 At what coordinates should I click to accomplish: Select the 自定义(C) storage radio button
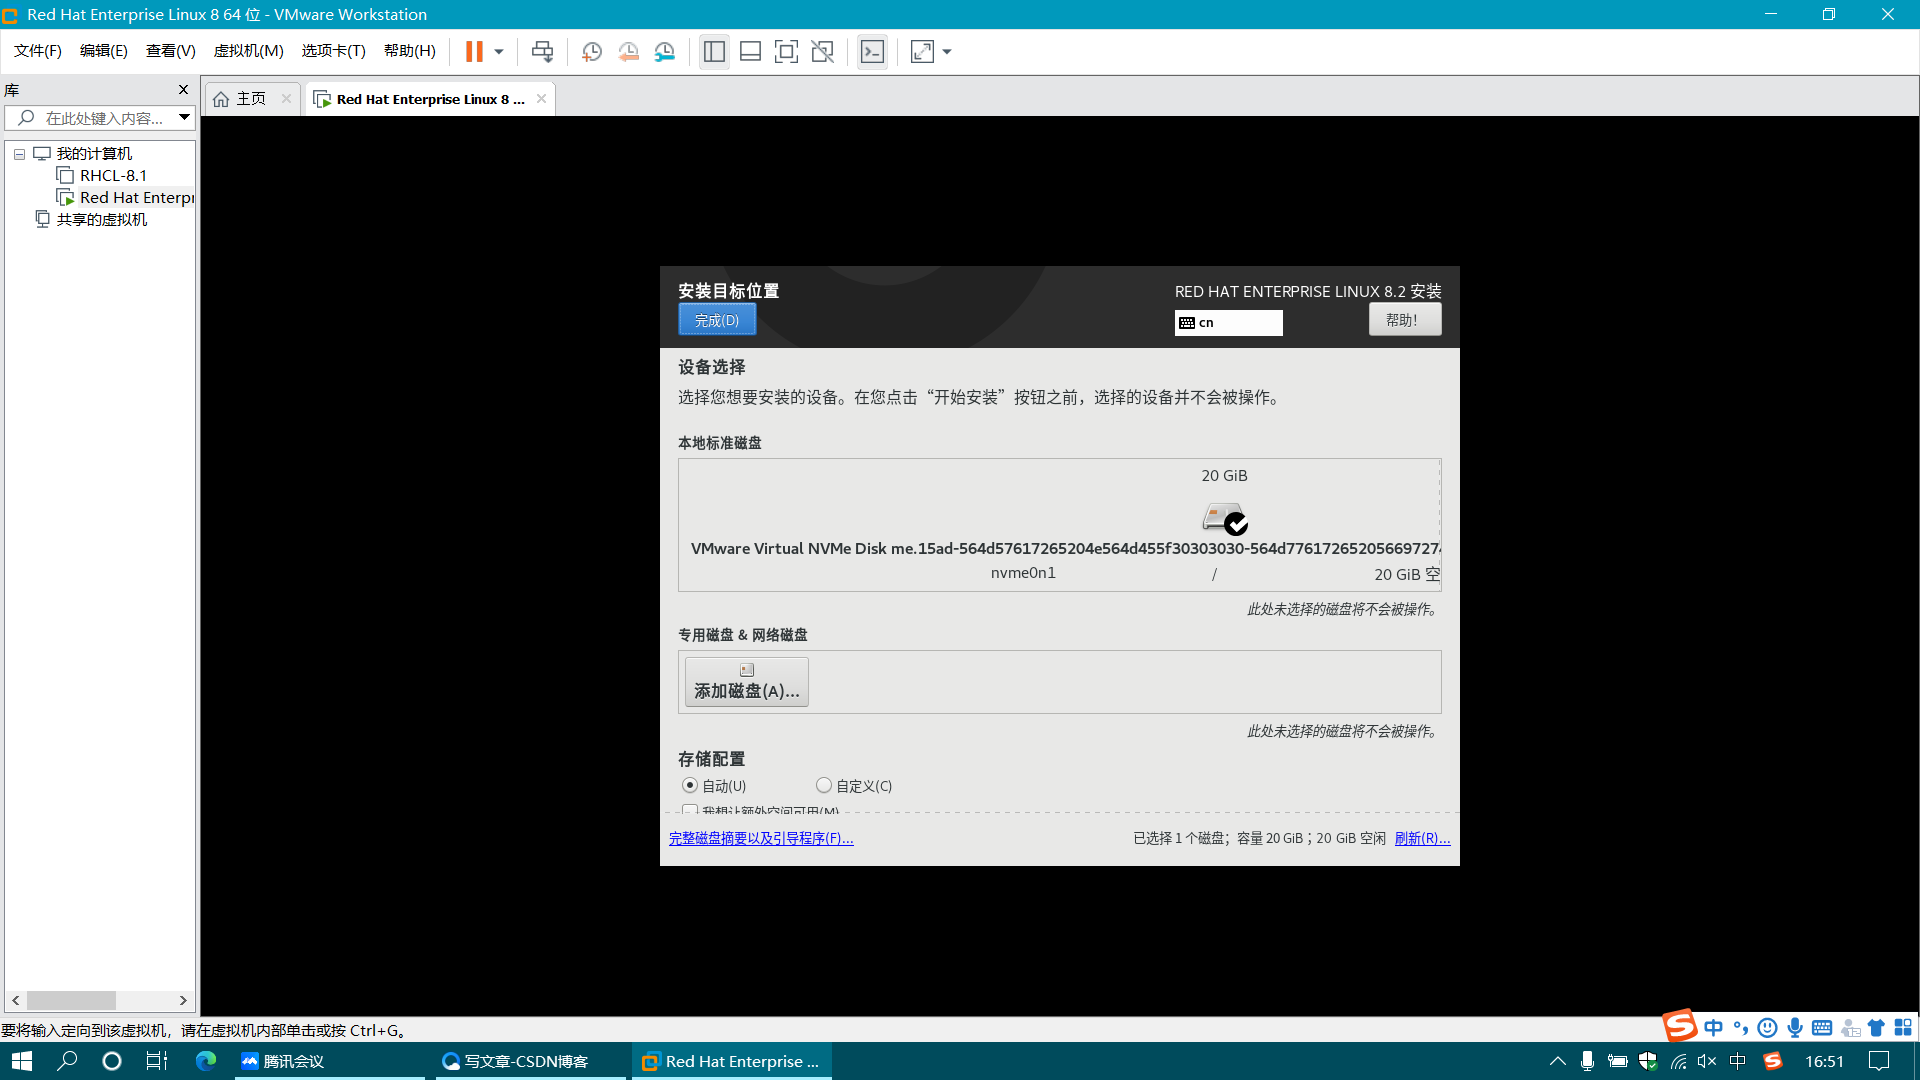(824, 786)
